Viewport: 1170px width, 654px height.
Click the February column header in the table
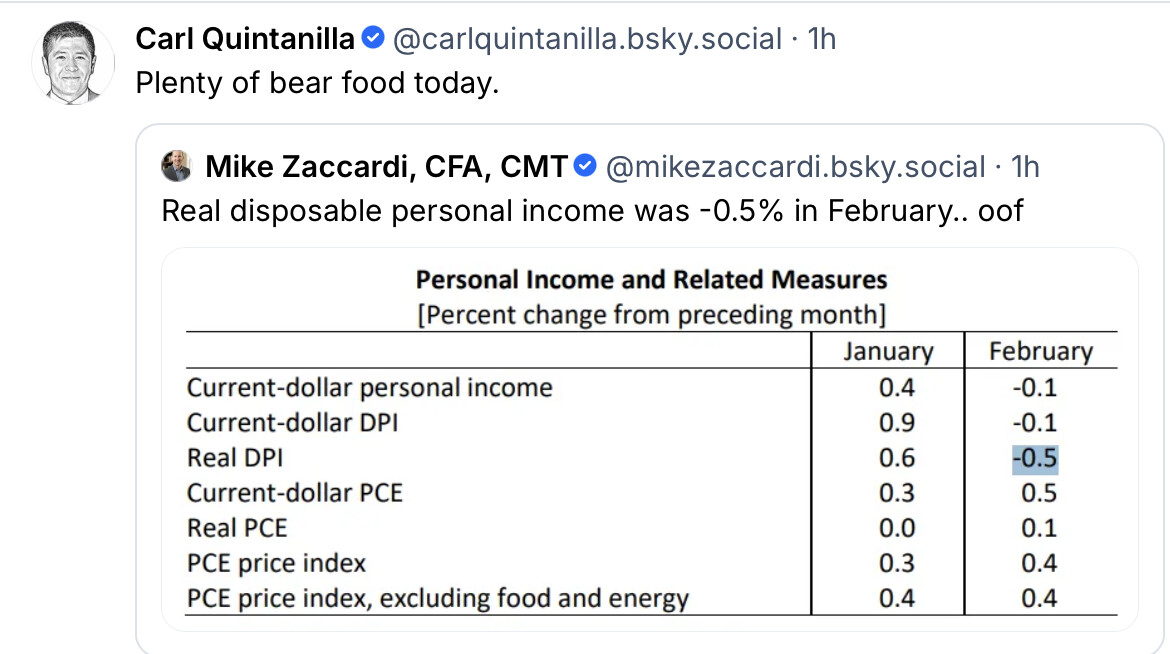(1040, 352)
